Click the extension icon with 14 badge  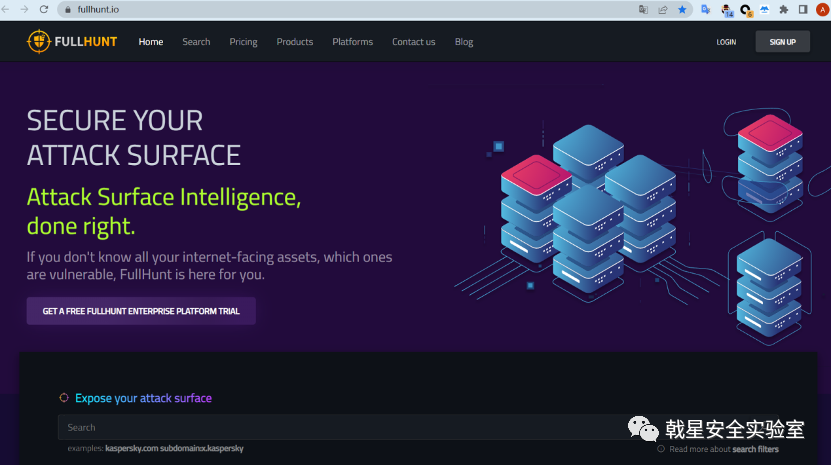(x=726, y=10)
